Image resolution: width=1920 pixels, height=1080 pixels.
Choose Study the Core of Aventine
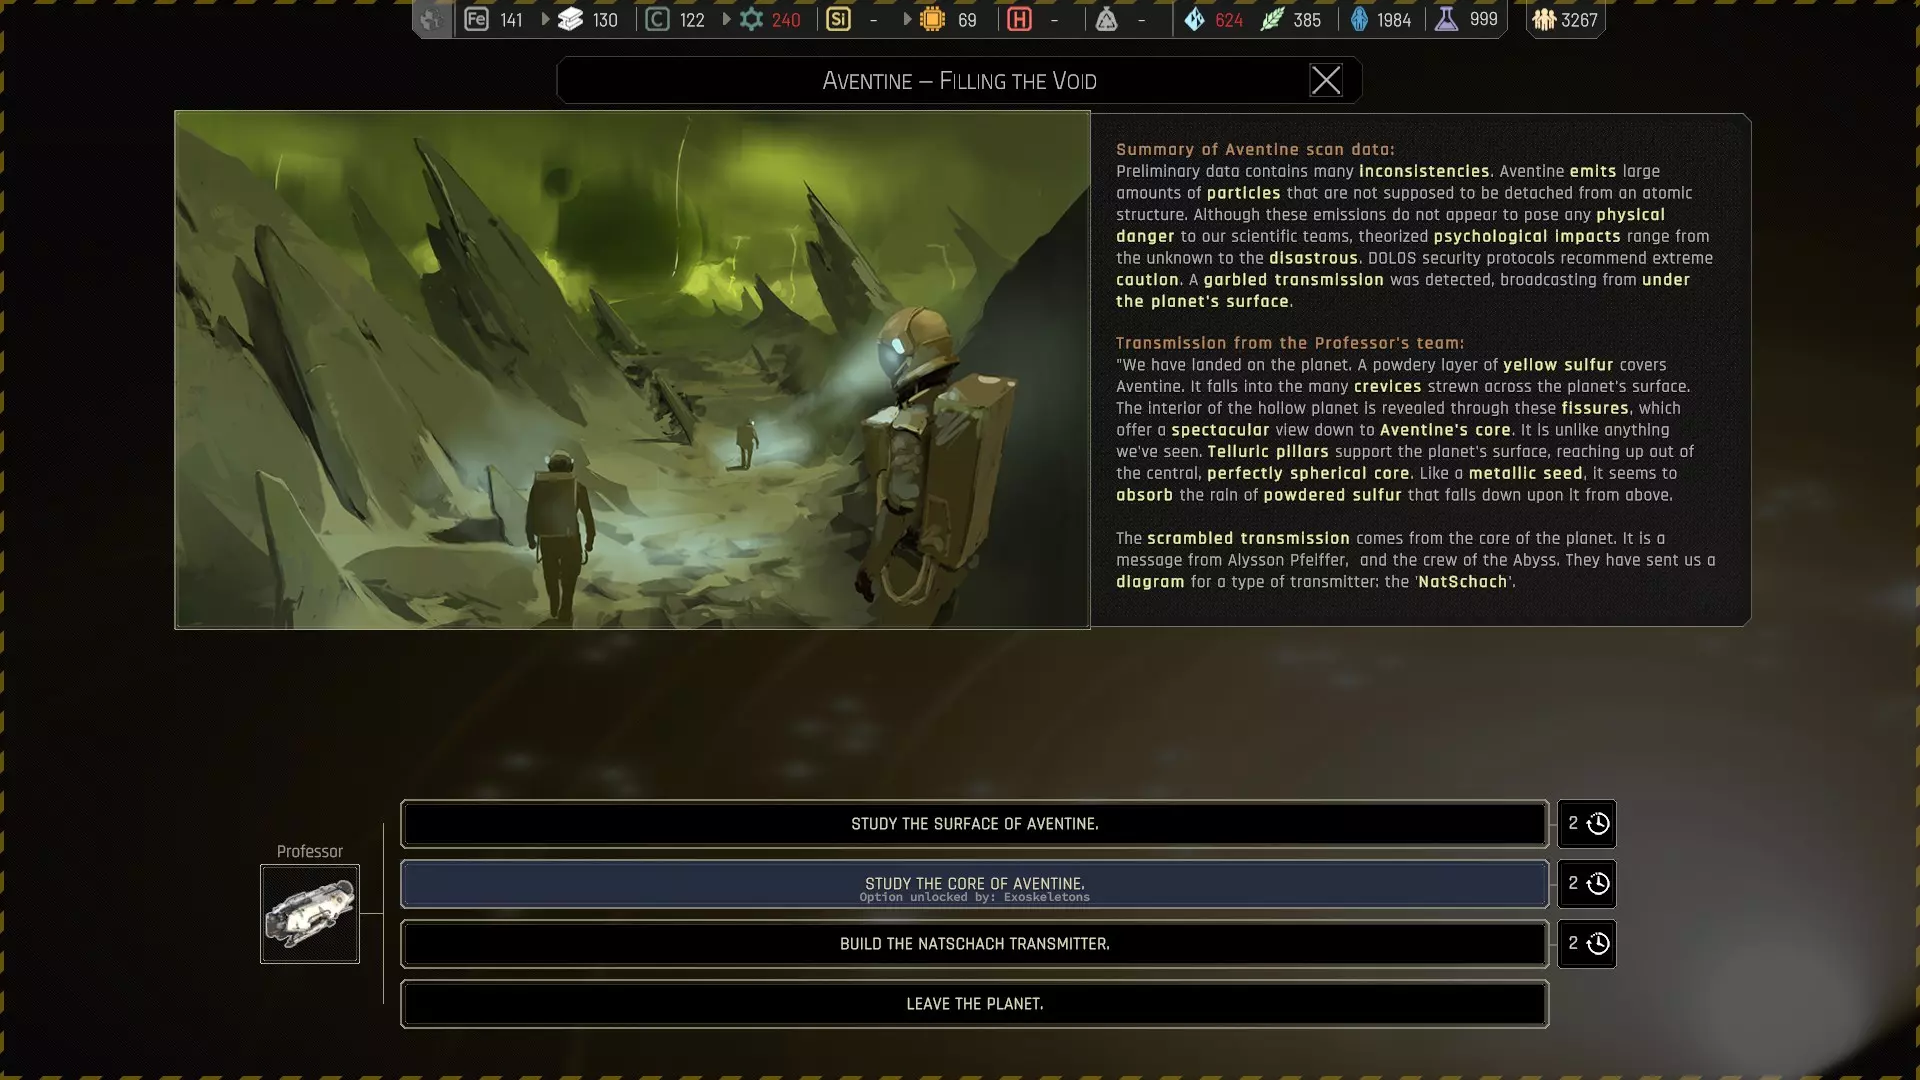click(x=974, y=884)
